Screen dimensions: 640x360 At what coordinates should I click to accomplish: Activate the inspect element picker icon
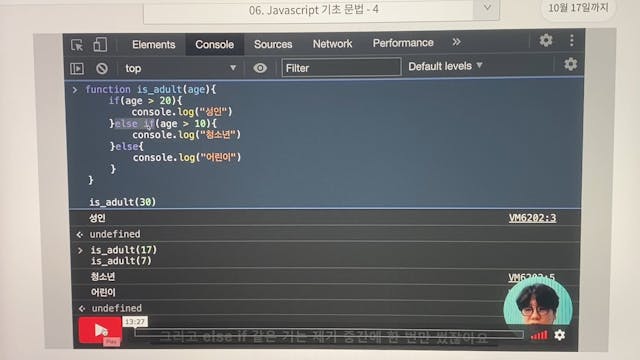[77, 45]
